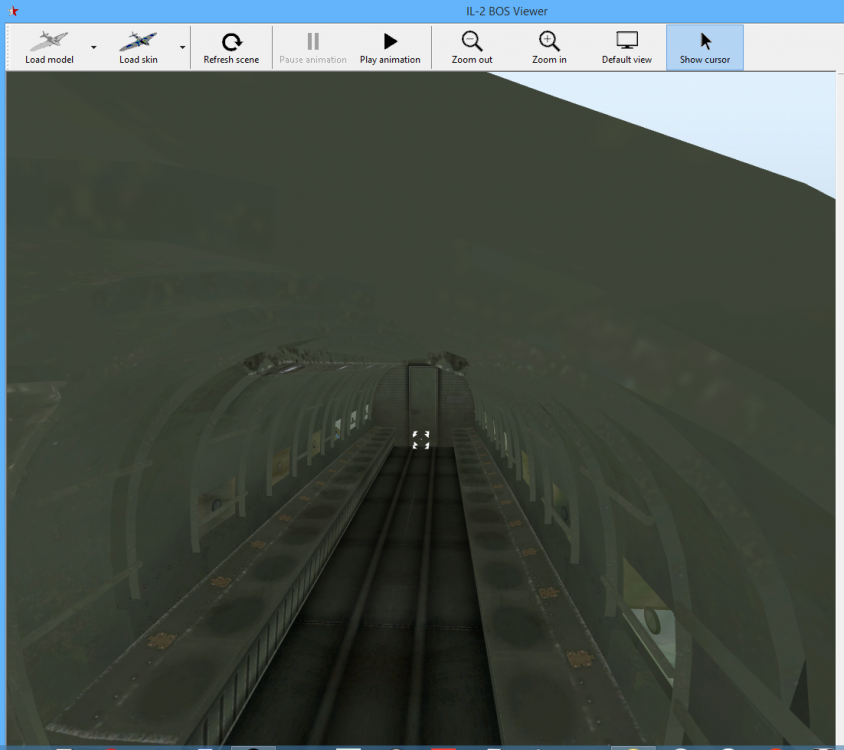The height and width of the screenshot is (750, 844).
Task: Click the red star app icon in title bar
Action: tap(13, 11)
